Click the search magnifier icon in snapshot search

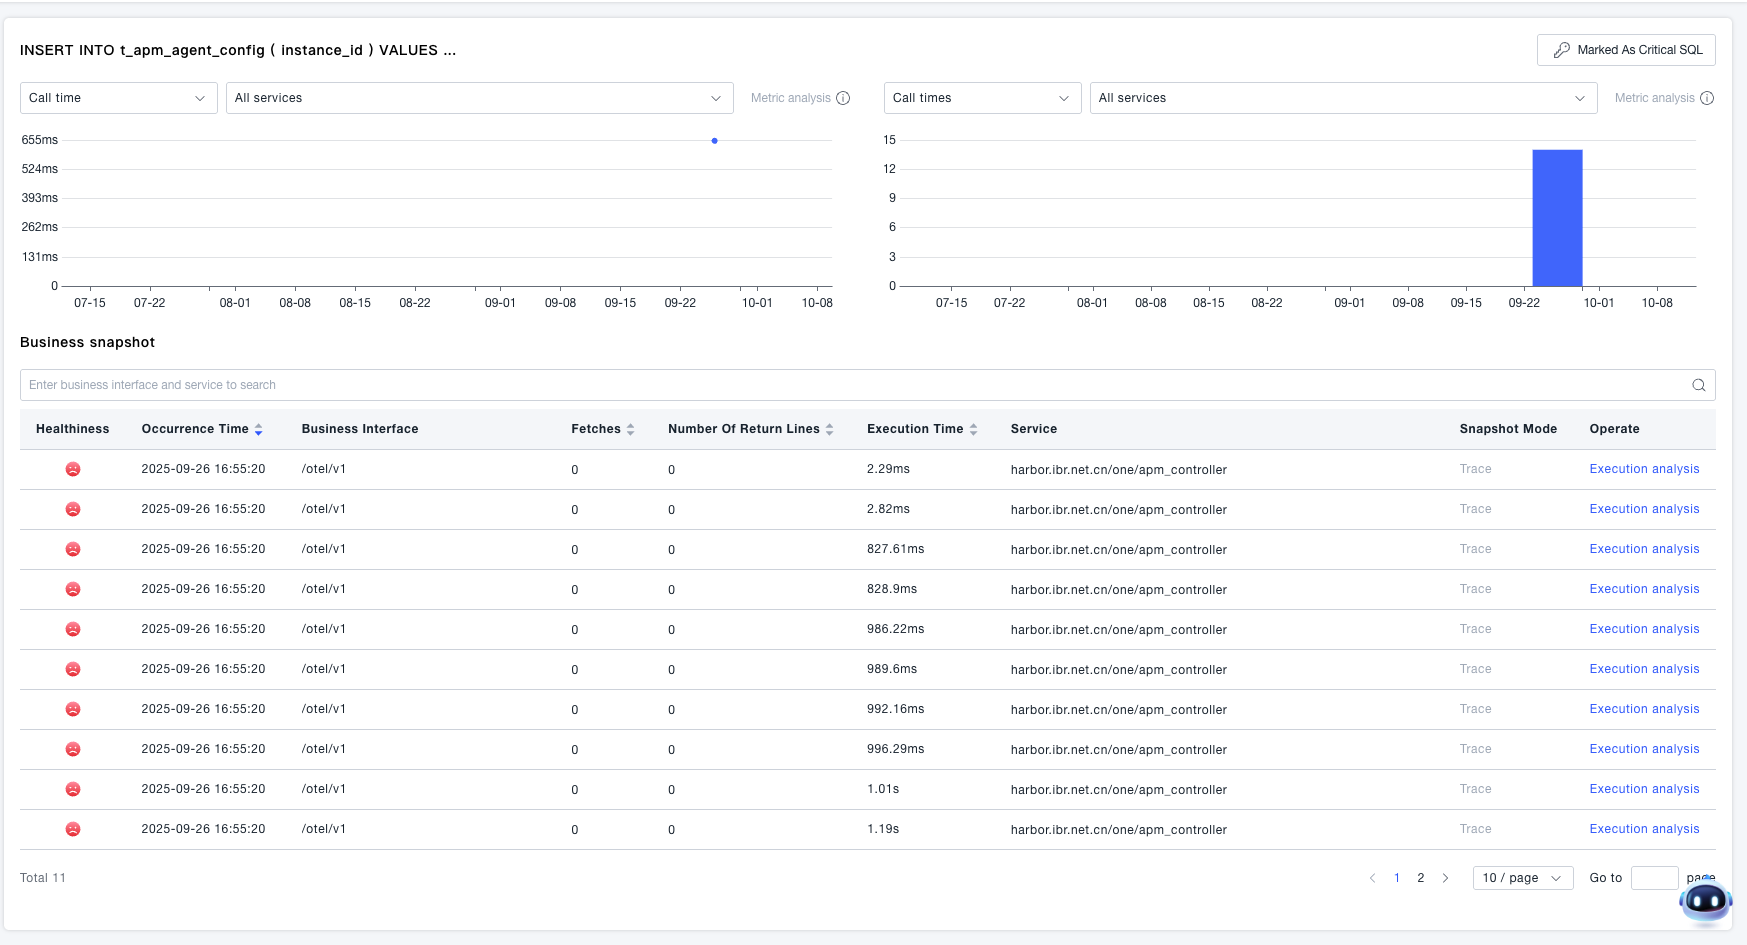(x=1698, y=385)
